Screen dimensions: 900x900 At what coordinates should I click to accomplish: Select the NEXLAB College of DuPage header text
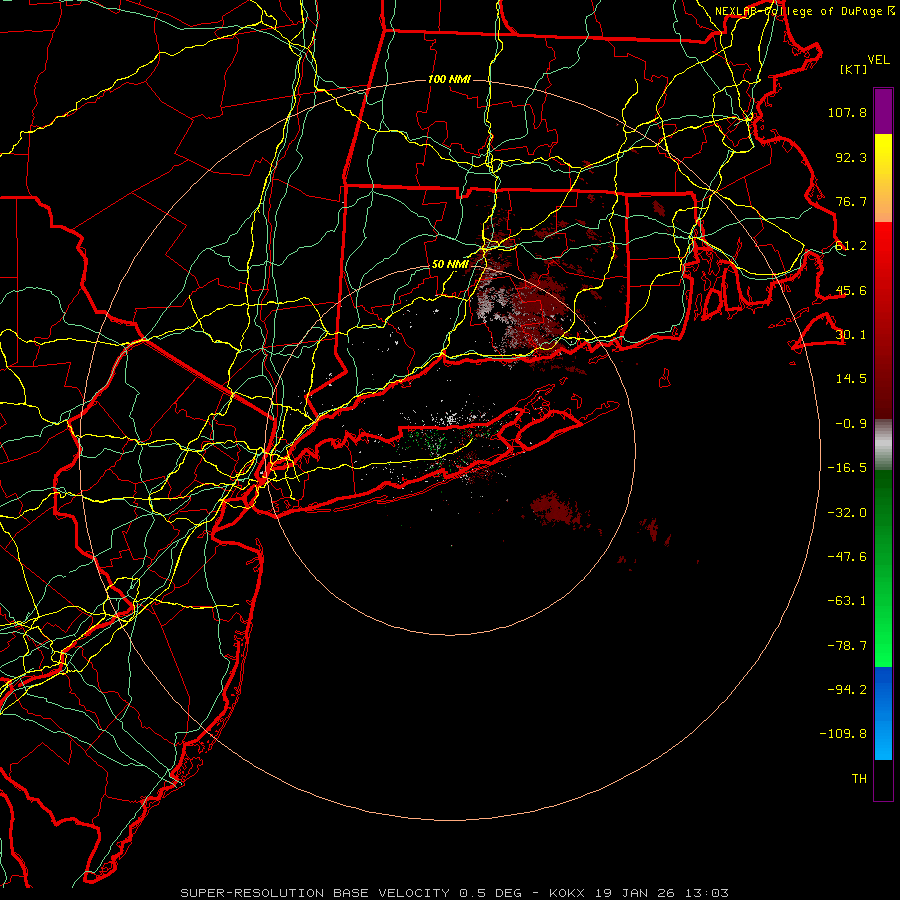coord(804,11)
